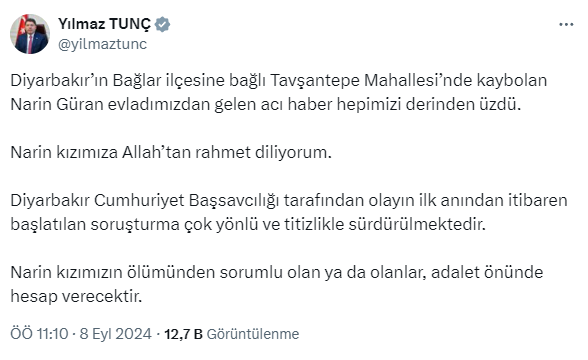Click the word sürdürülmektedir in the third paragraph
The width and height of the screenshot is (588, 360).
coord(417,224)
